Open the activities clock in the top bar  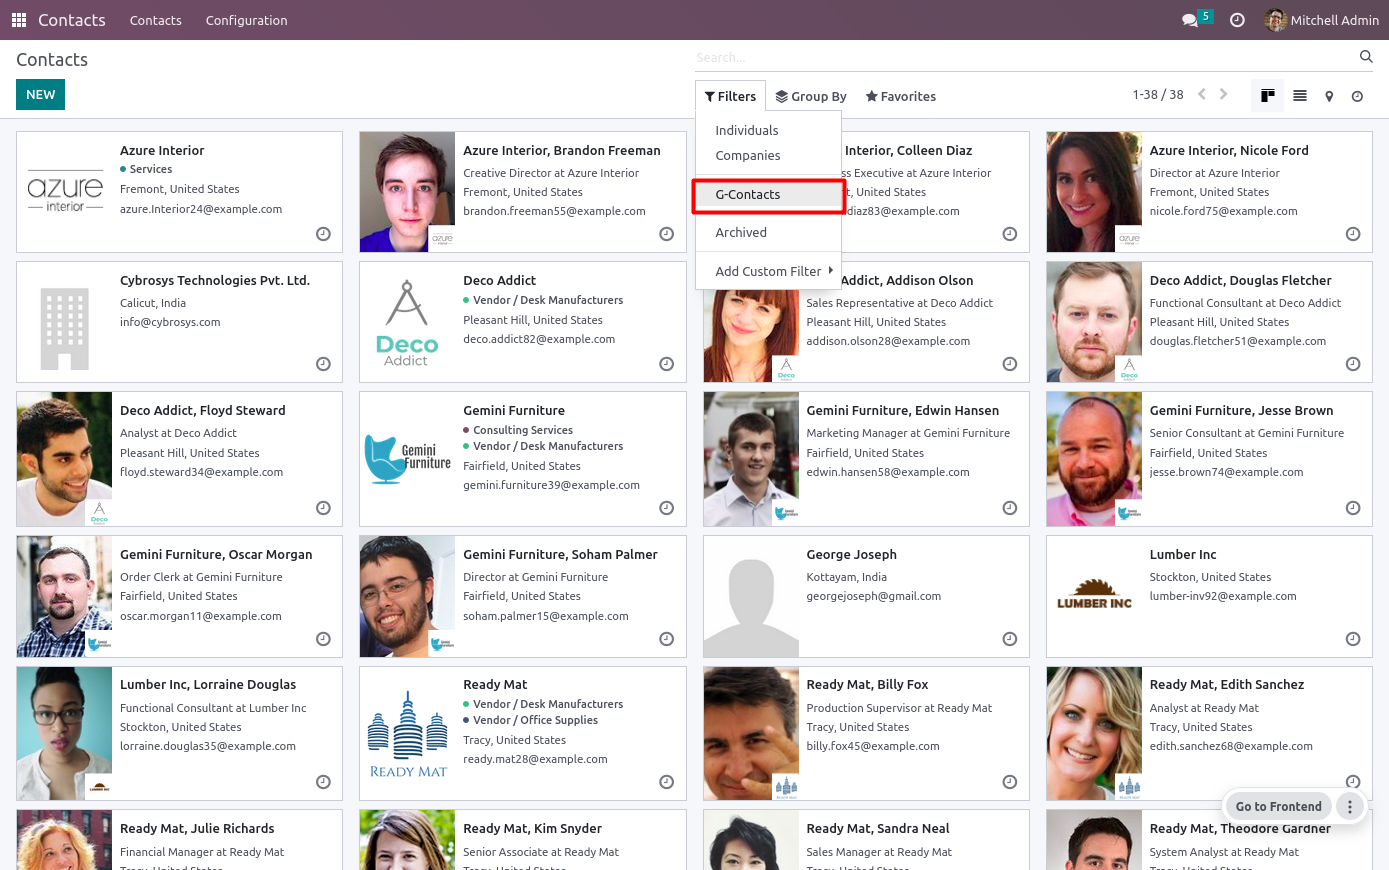click(x=1237, y=20)
